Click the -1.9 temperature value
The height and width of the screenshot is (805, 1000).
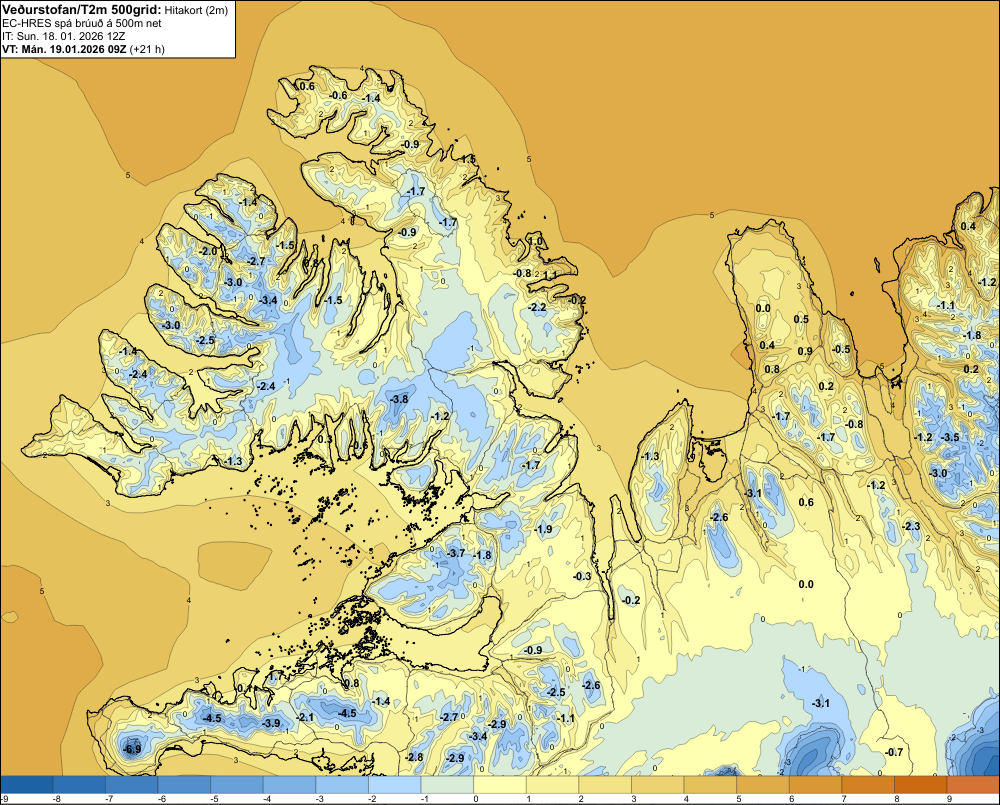pos(543,529)
